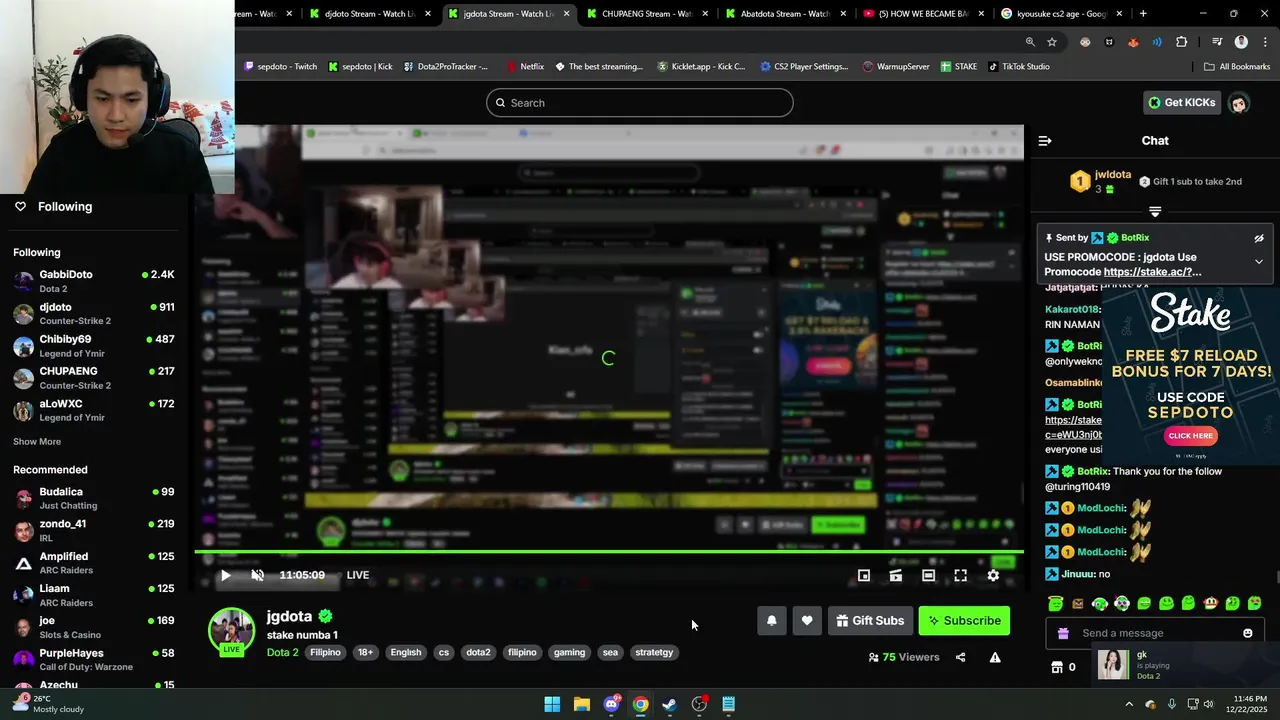Open Chrome three-dot menu
The height and width of the screenshot is (720, 1280).
coord(1263,42)
